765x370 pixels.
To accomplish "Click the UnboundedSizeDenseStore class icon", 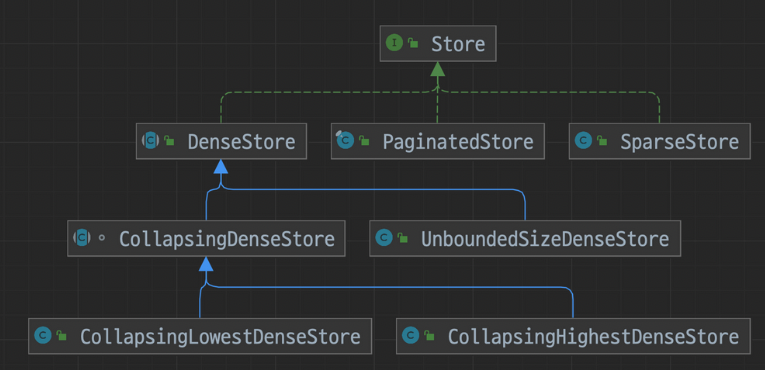I will coord(384,238).
